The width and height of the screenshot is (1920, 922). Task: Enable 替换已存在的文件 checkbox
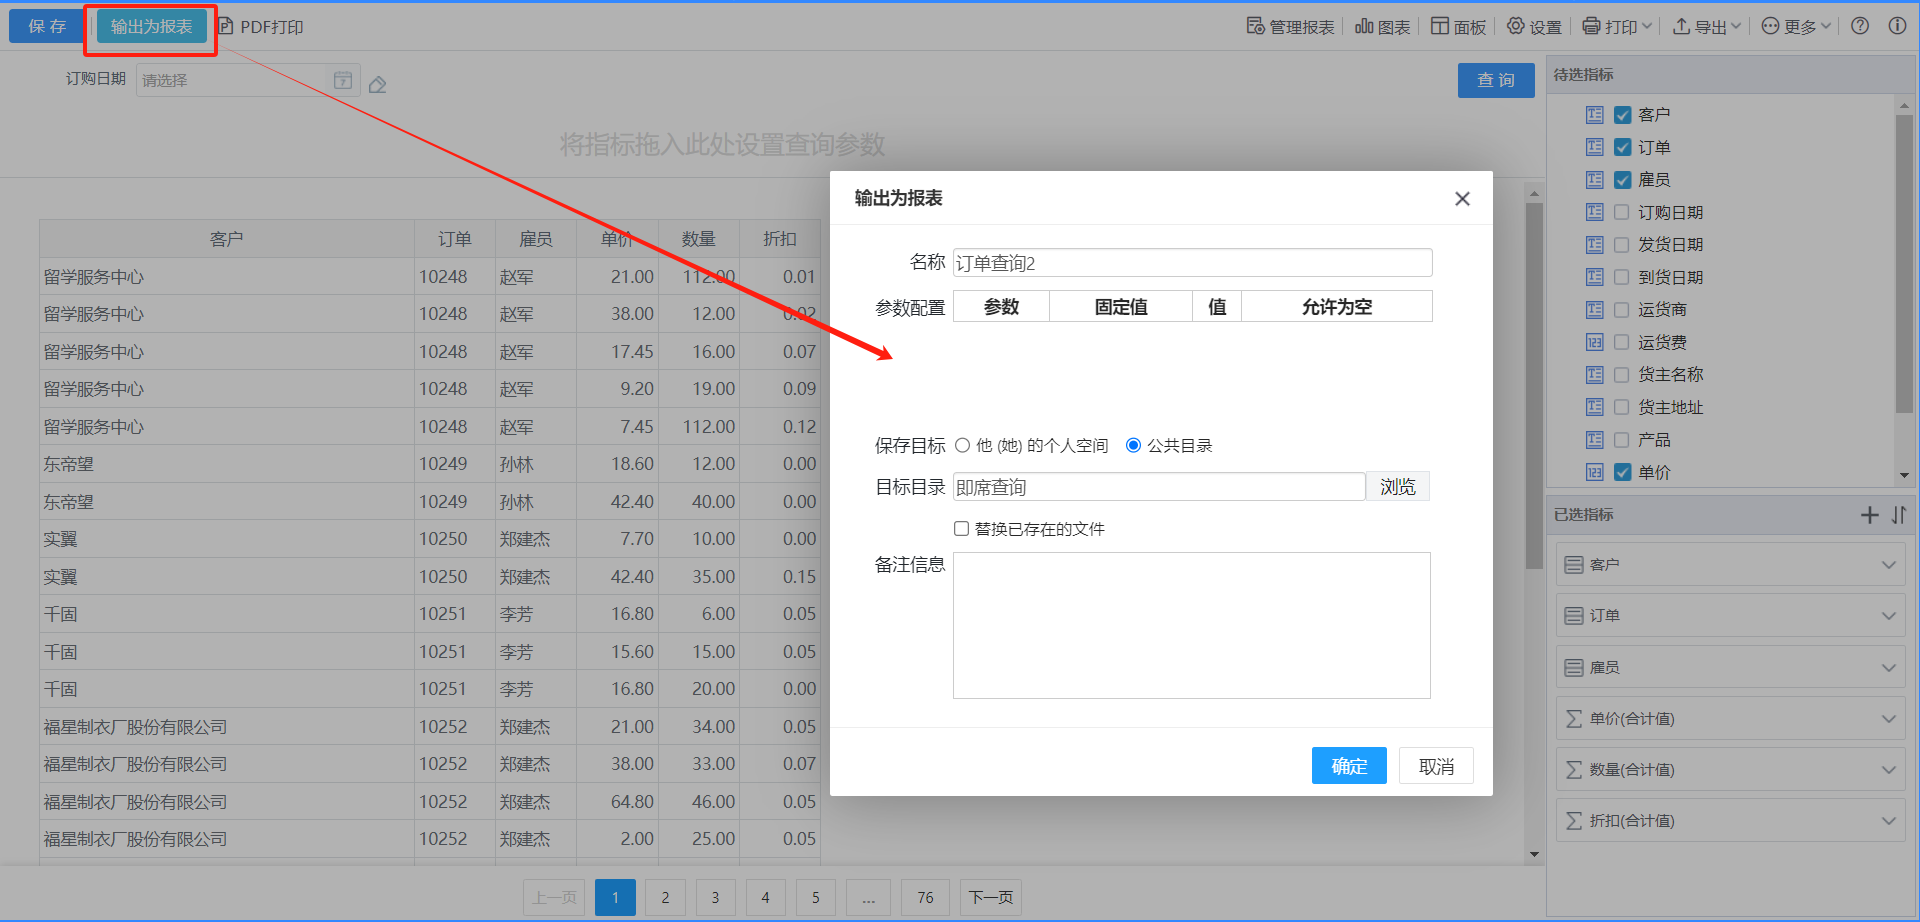[961, 529]
